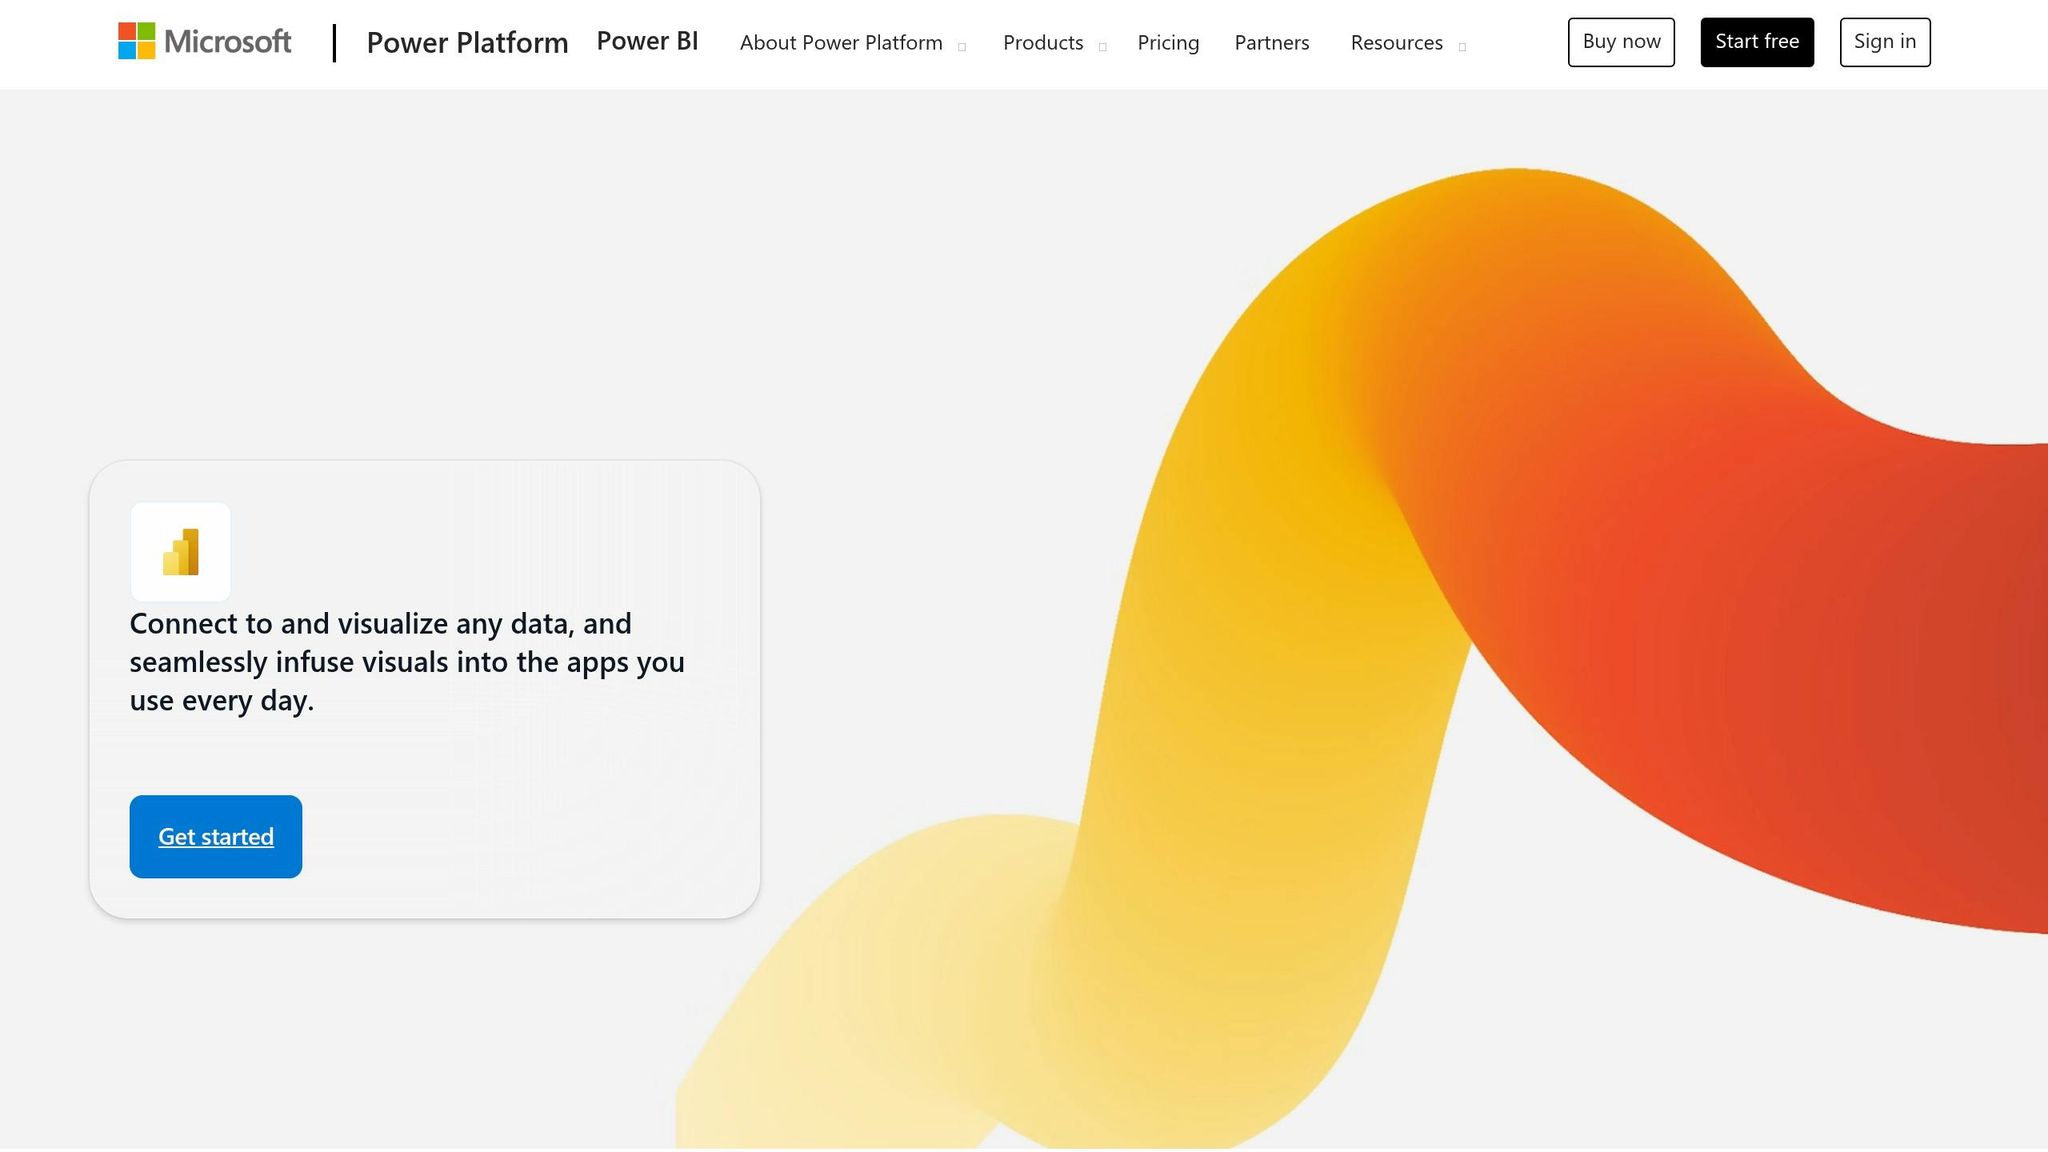Expand the About Power Platform dropdown chevron
The width and height of the screenshot is (2048, 1152).
pyautogui.click(x=963, y=47)
